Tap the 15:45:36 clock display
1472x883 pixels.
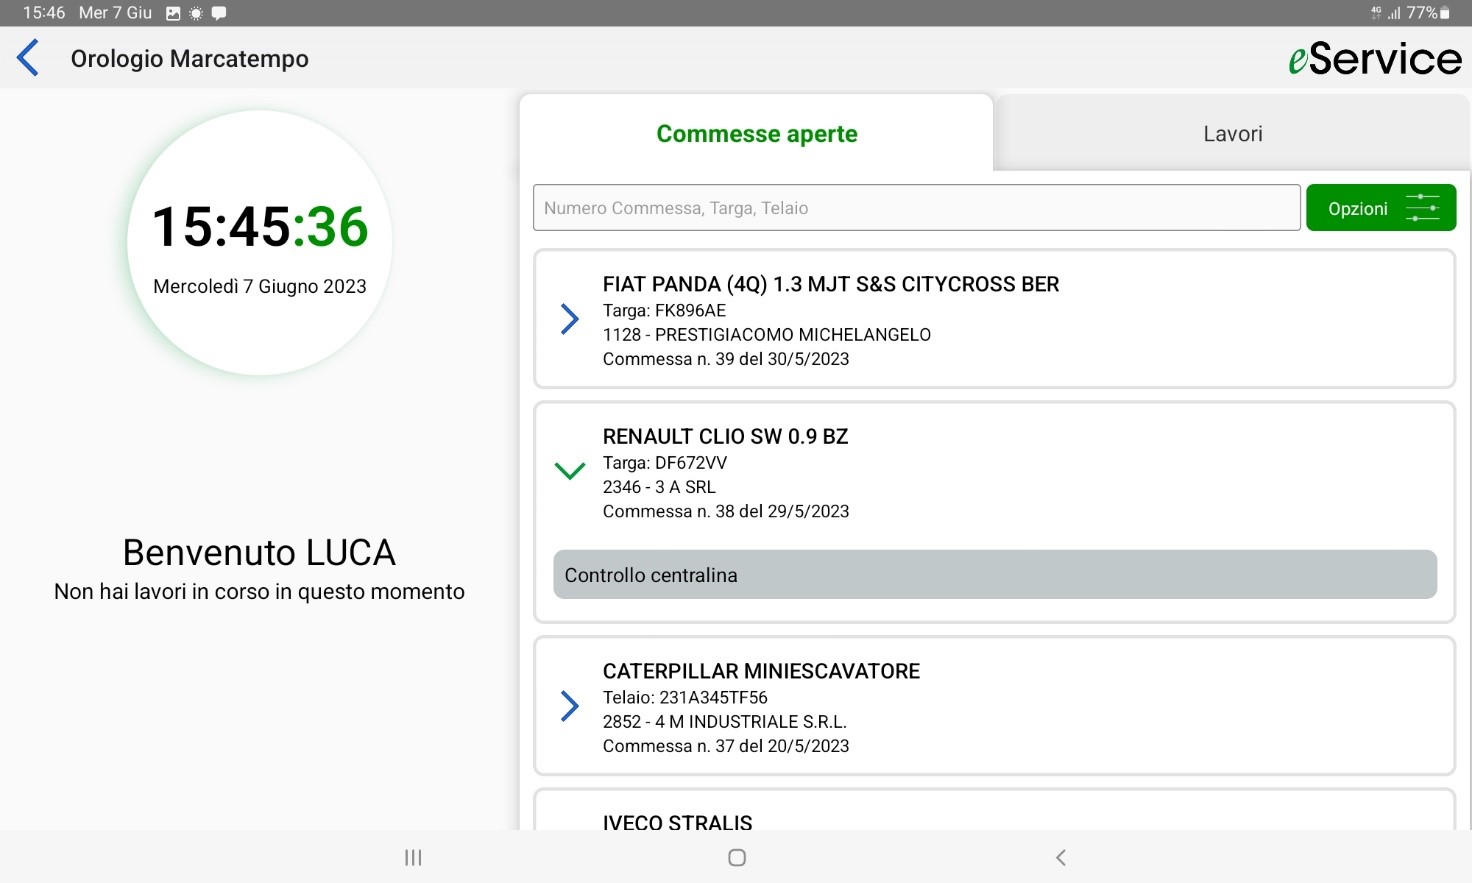[x=260, y=226]
